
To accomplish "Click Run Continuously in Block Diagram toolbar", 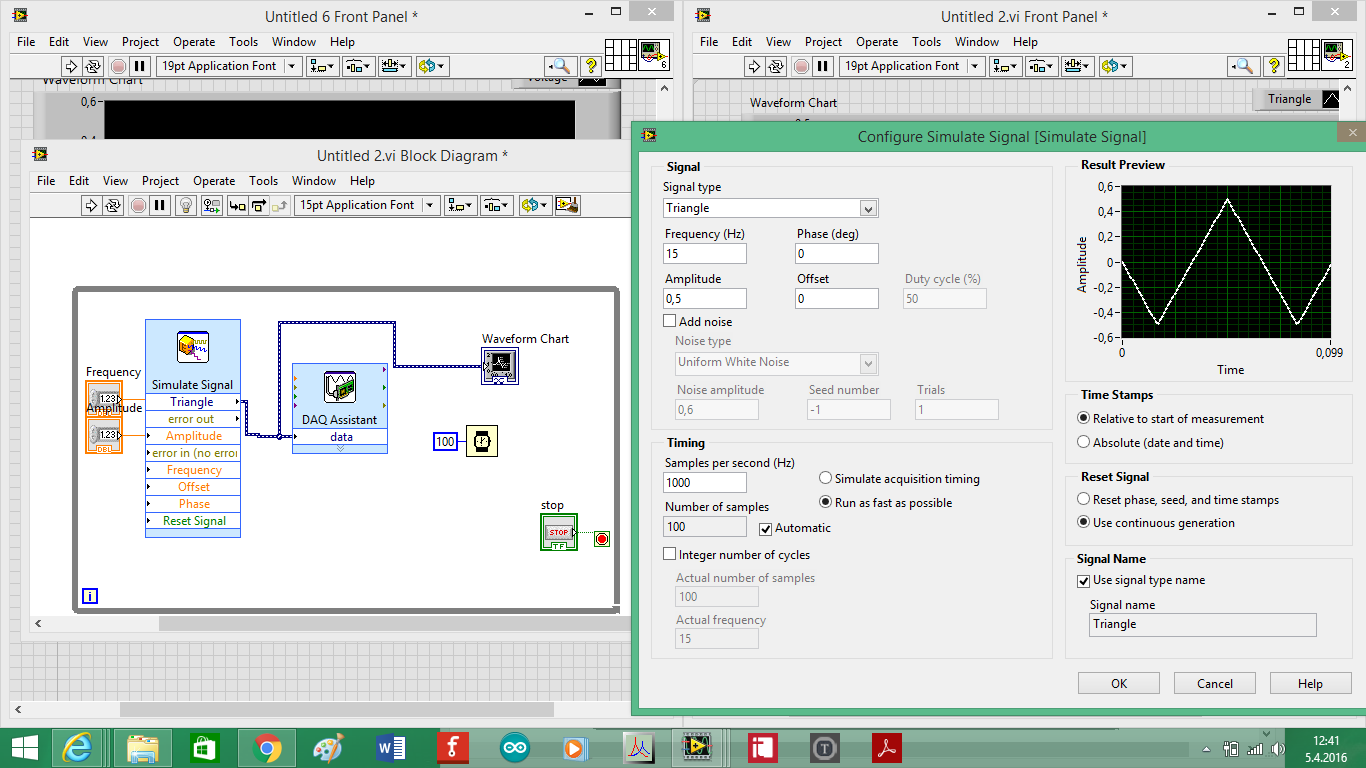I will (x=112, y=205).
